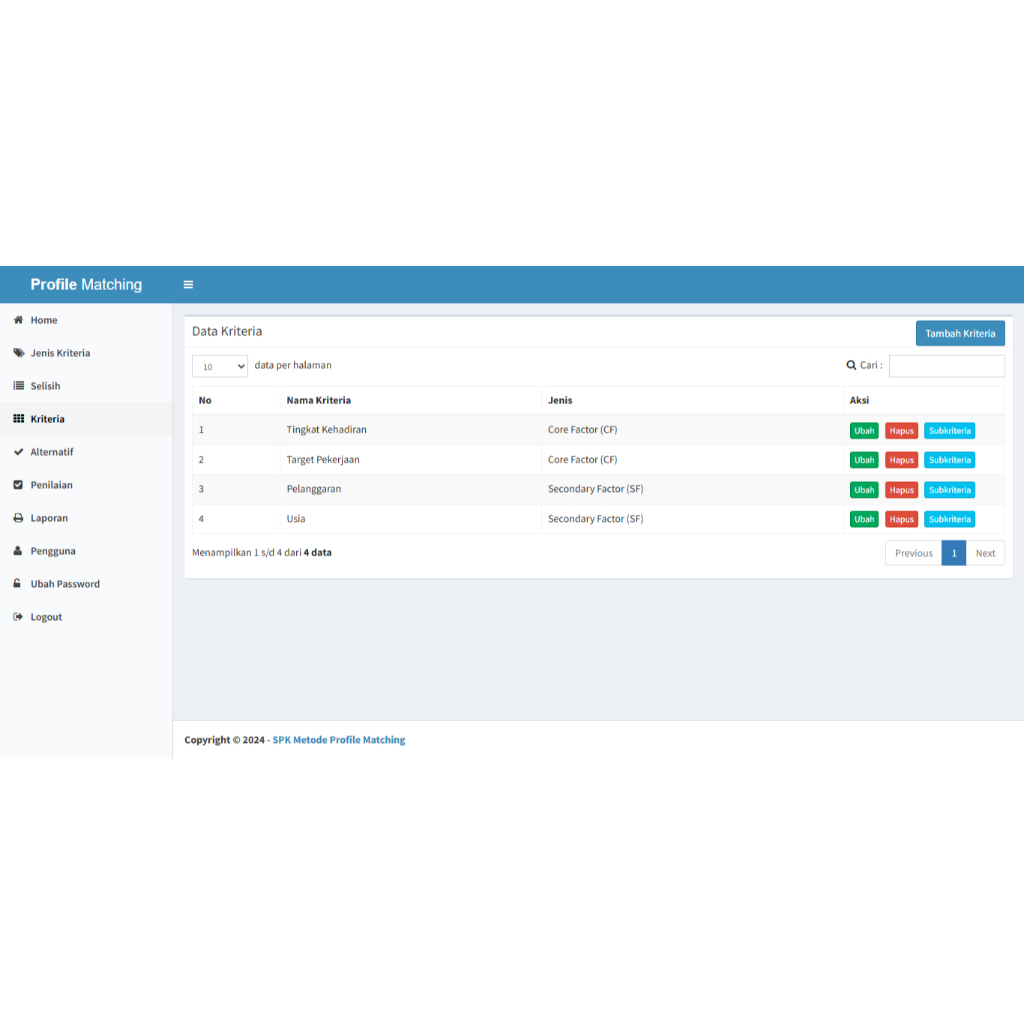Viewport: 1024px width, 1024px height.
Task: Open Subkriteria for Pelanggaran
Action: (x=950, y=490)
